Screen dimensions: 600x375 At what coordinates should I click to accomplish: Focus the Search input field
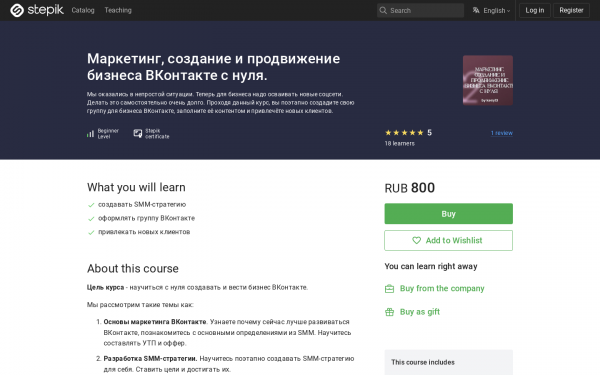pyautogui.click(x=420, y=10)
